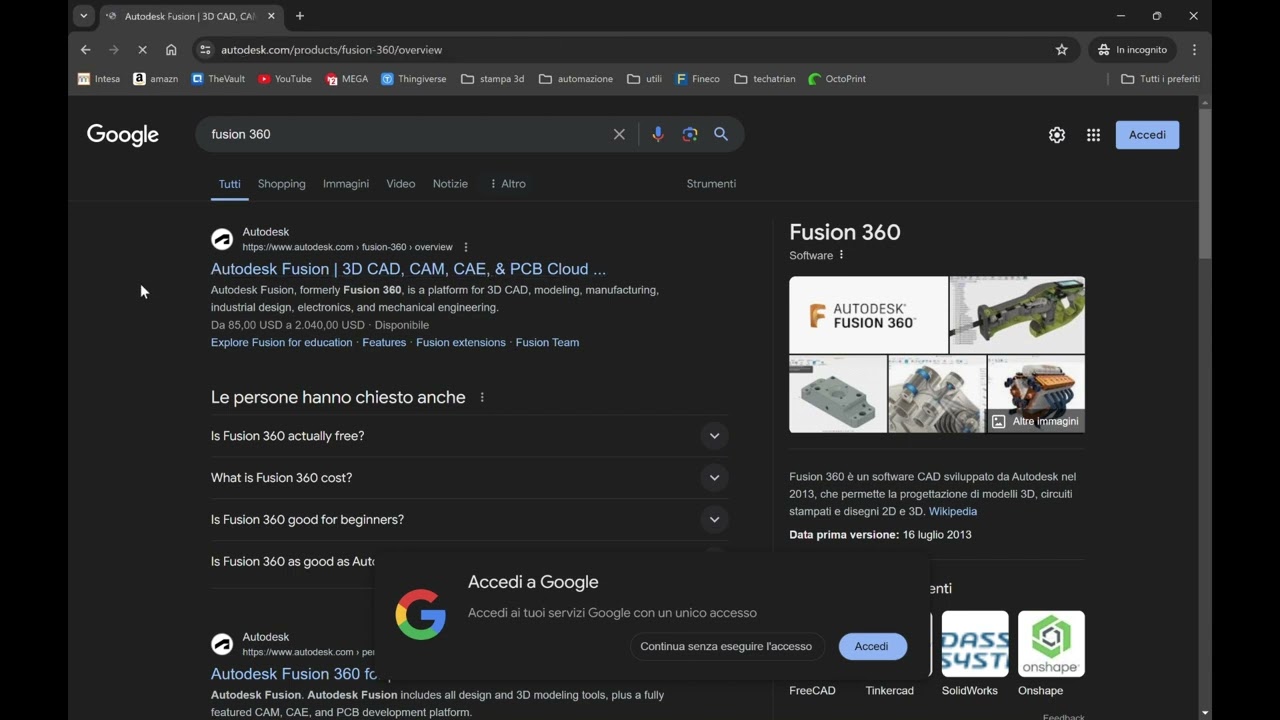Open the amazn bookmark
This screenshot has height=720, width=1280.
click(x=156, y=79)
